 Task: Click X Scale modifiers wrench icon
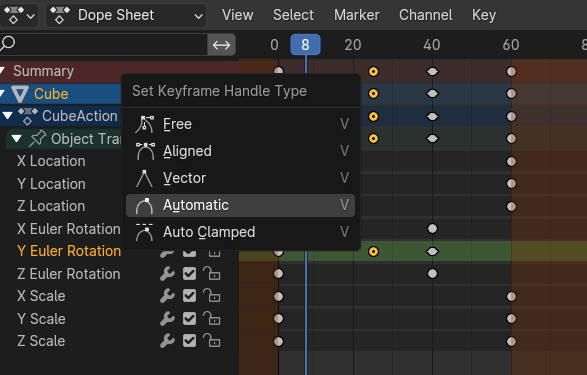tap(167, 296)
